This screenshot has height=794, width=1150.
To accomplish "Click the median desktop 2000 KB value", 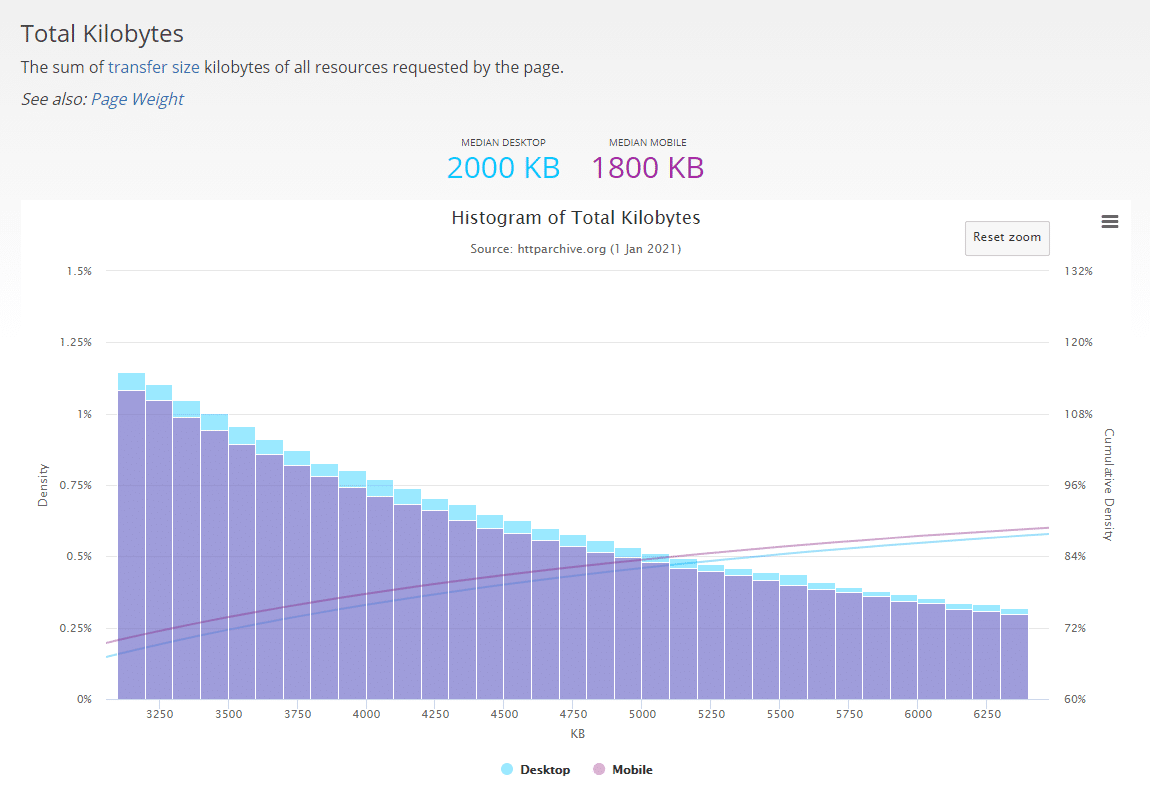I will [x=503, y=168].
